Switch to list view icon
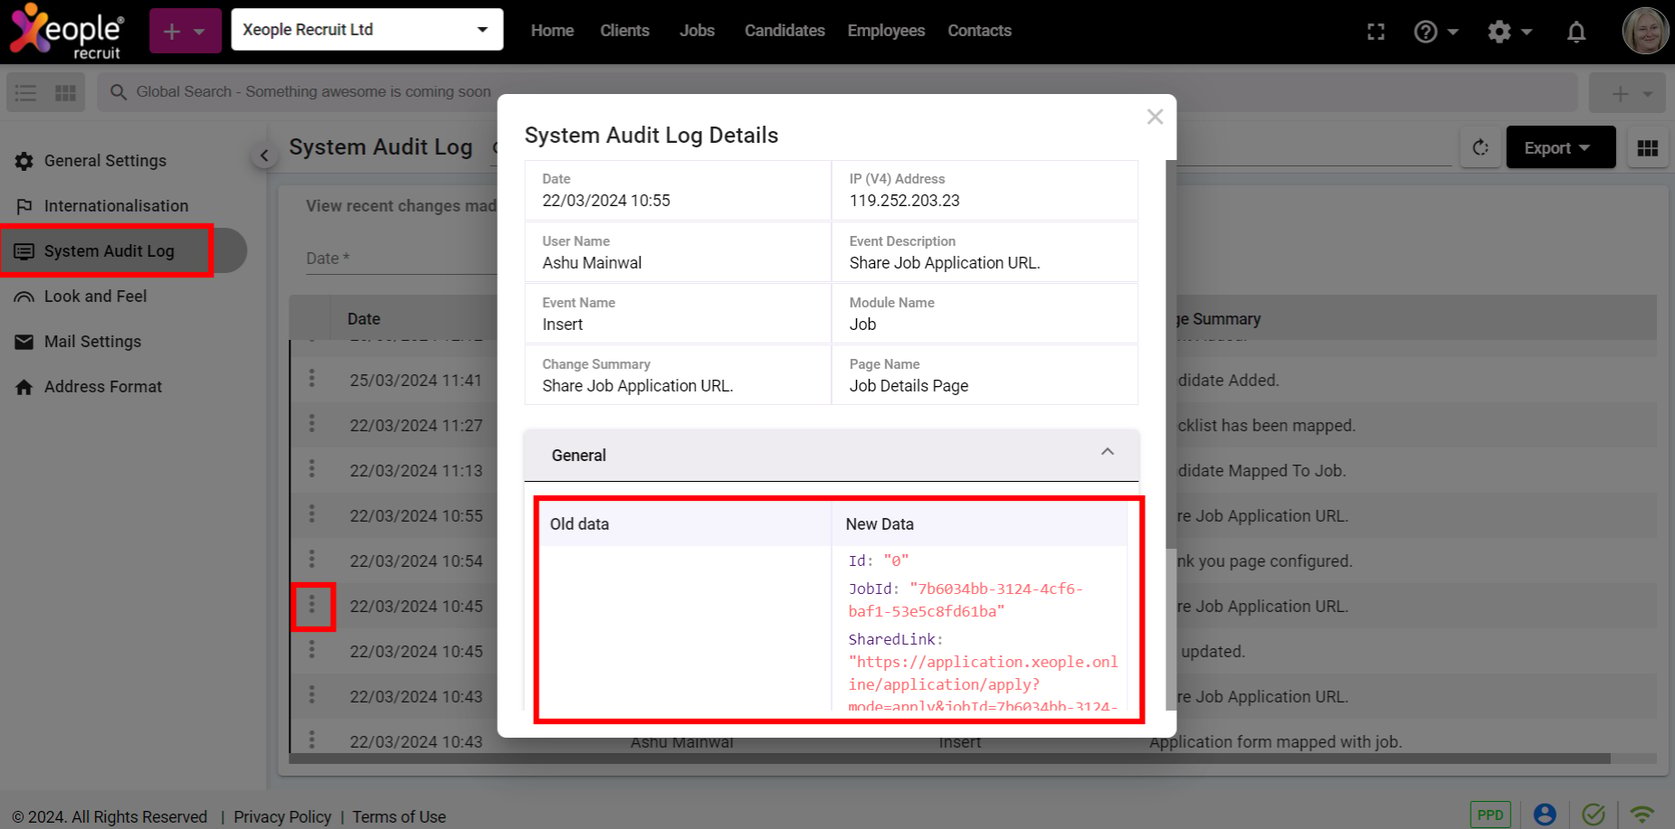 pyautogui.click(x=26, y=93)
